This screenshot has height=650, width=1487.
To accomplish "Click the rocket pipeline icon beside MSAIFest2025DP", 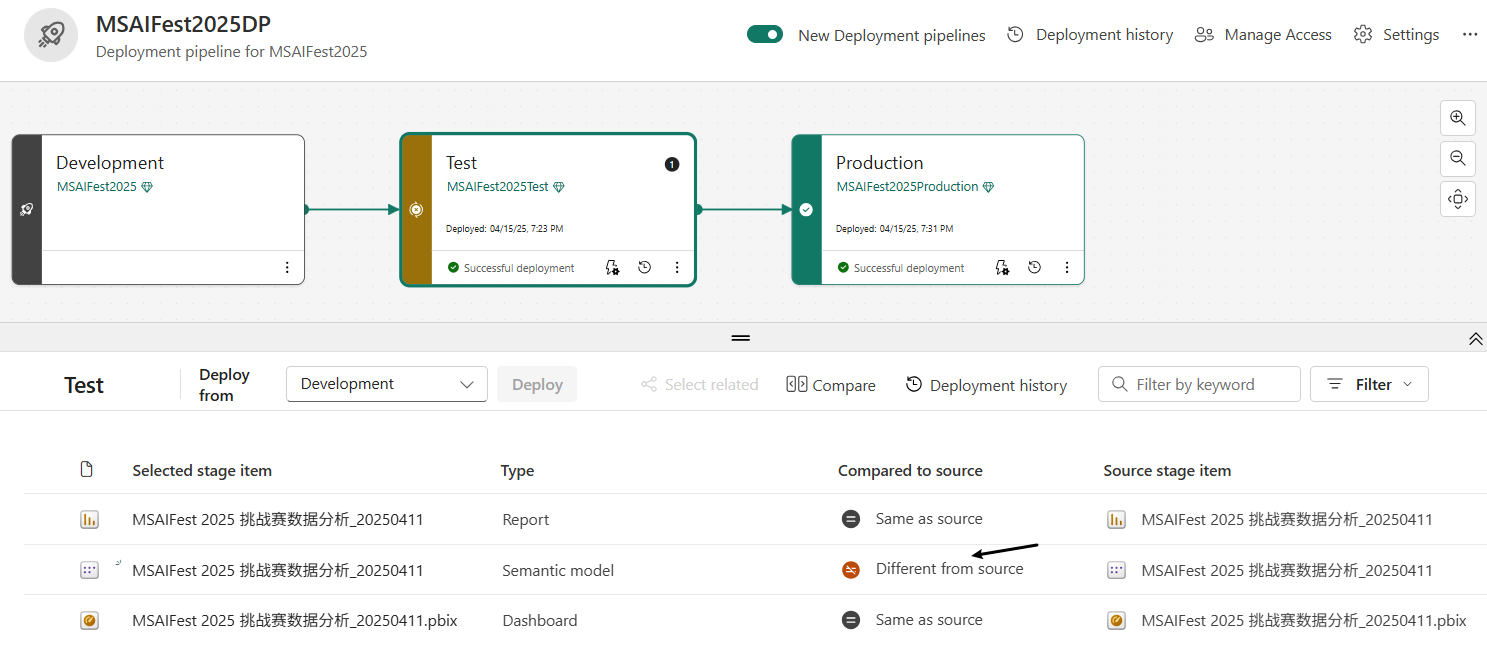I will point(51,35).
